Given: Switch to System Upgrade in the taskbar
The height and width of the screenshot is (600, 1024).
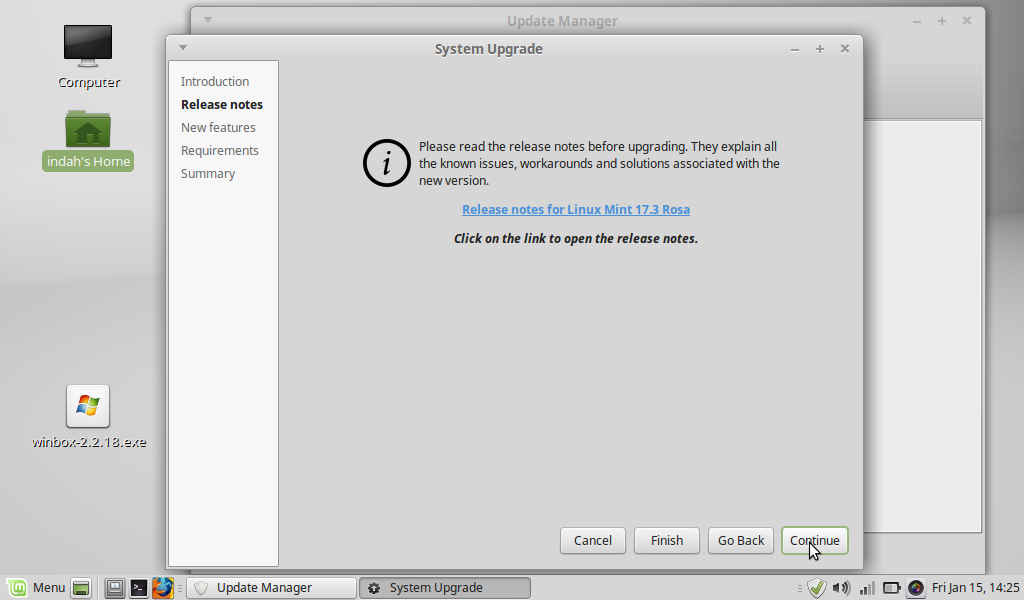Looking at the screenshot, I should (x=445, y=588).
